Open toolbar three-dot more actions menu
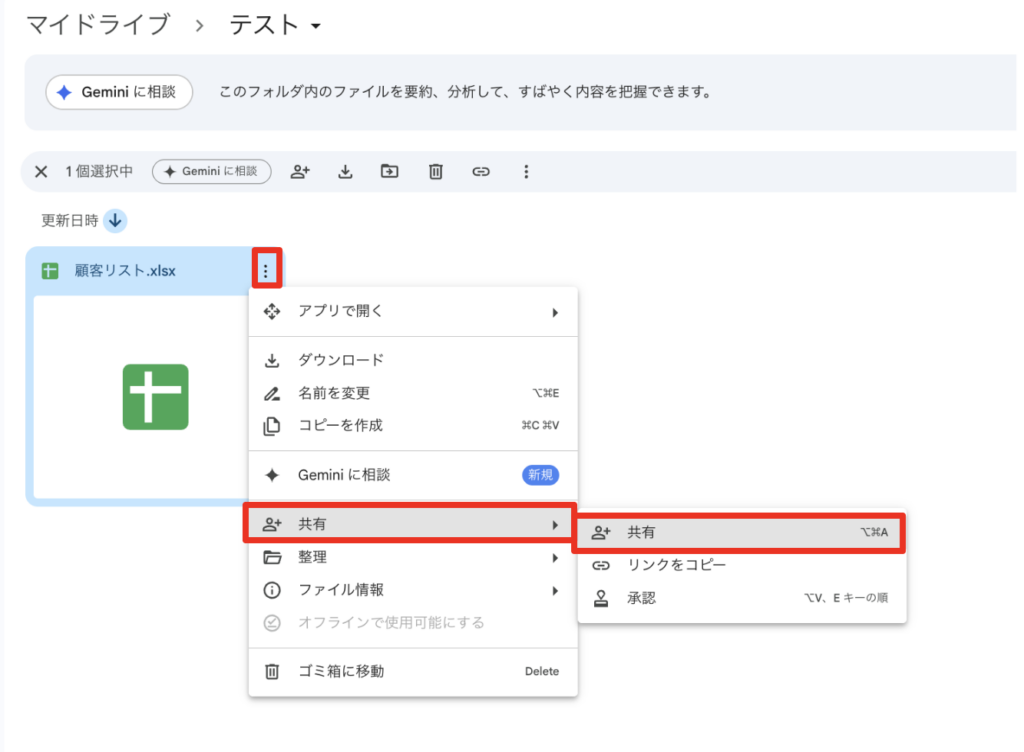1024x752 pixels. pyautogui.click(x=526, y=172)
